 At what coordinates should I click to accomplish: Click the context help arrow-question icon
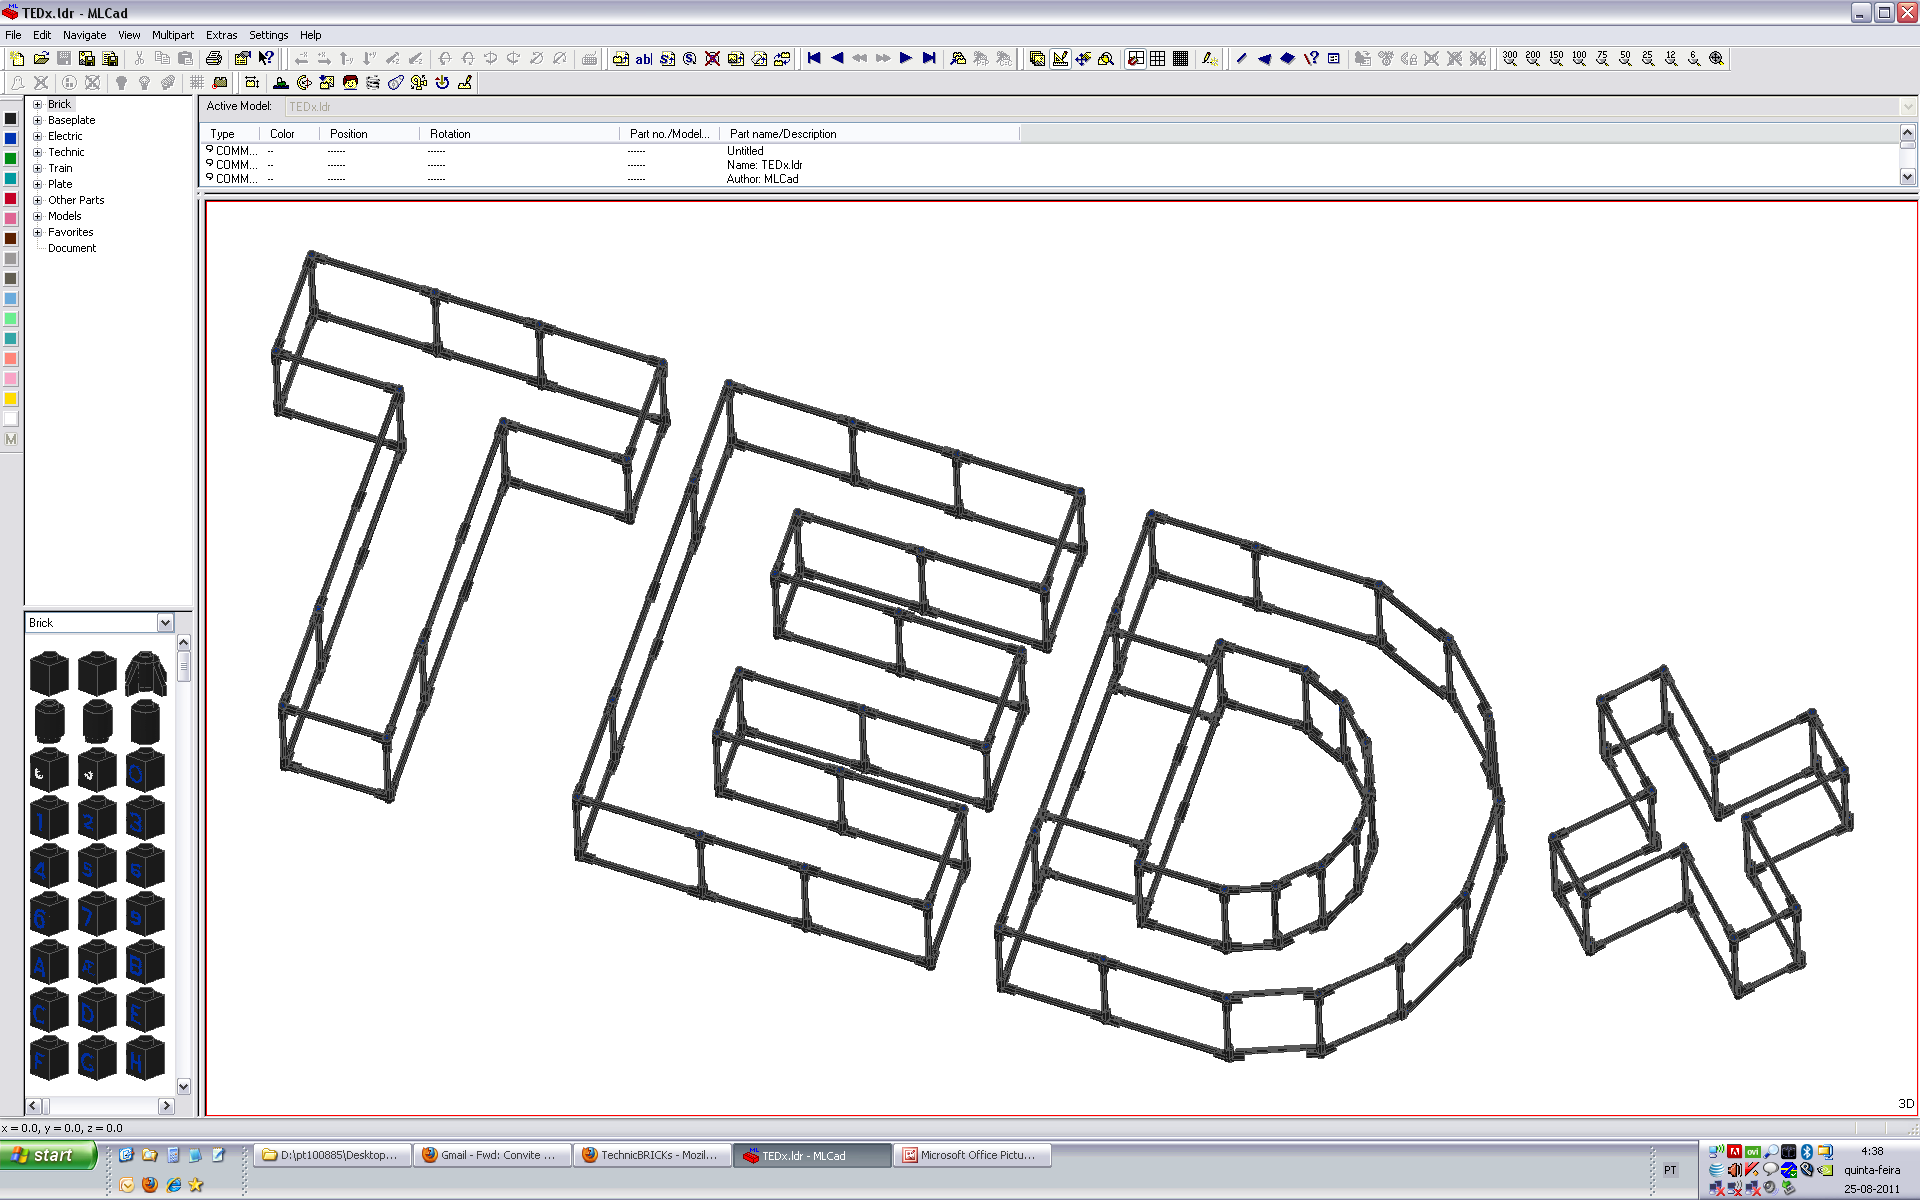coord(266,59)
